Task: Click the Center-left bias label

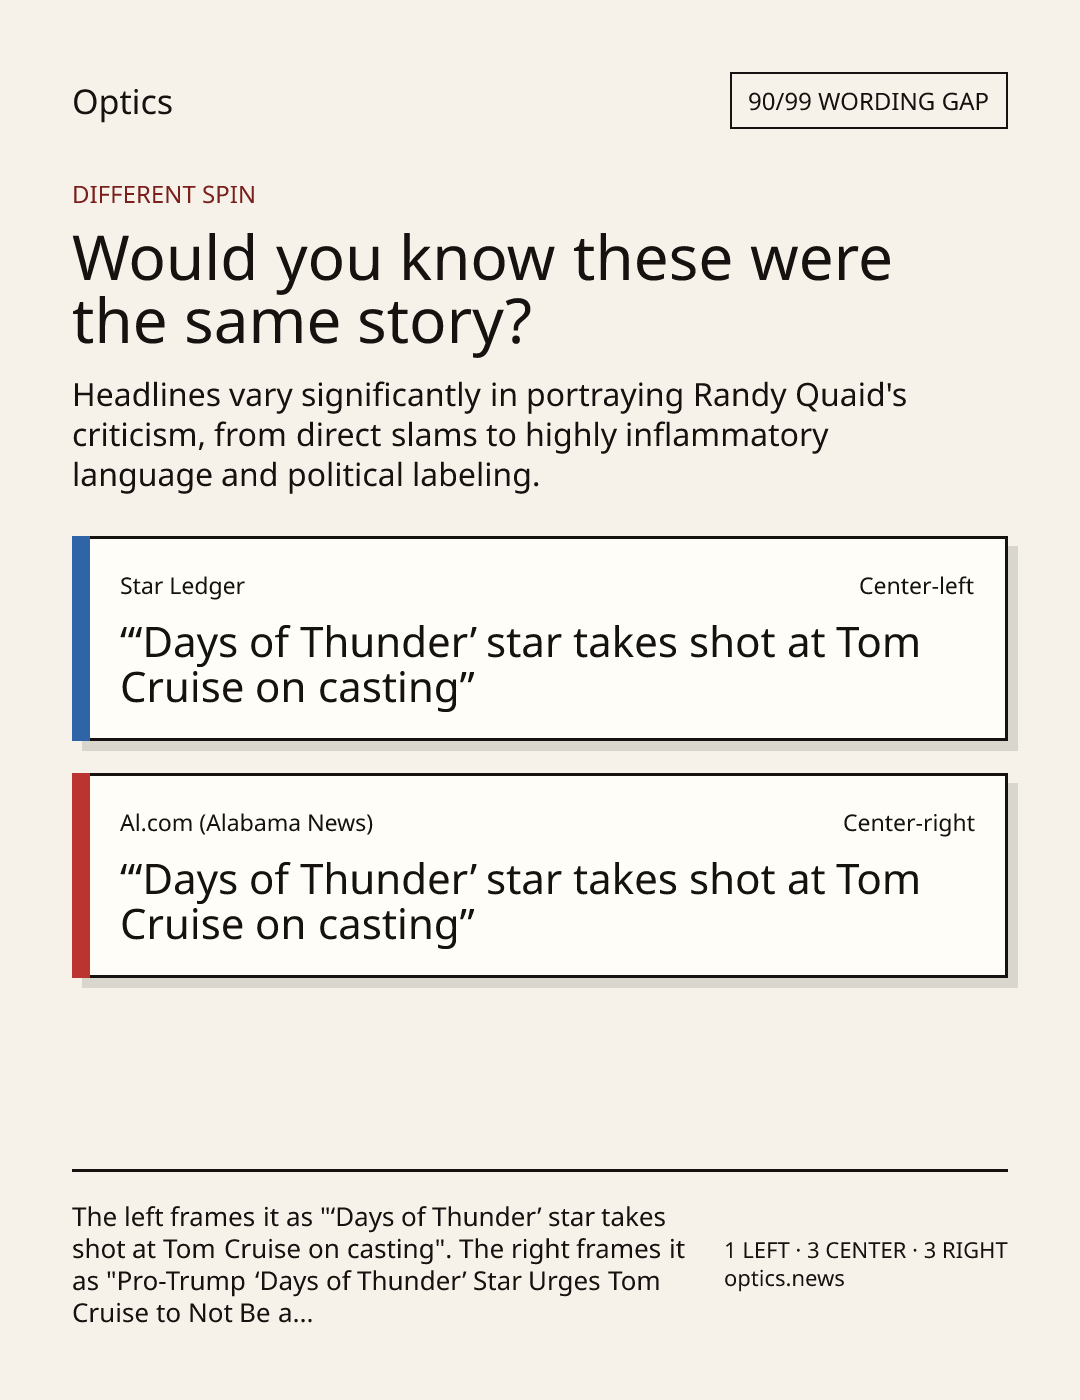Action: pos(916,586)
